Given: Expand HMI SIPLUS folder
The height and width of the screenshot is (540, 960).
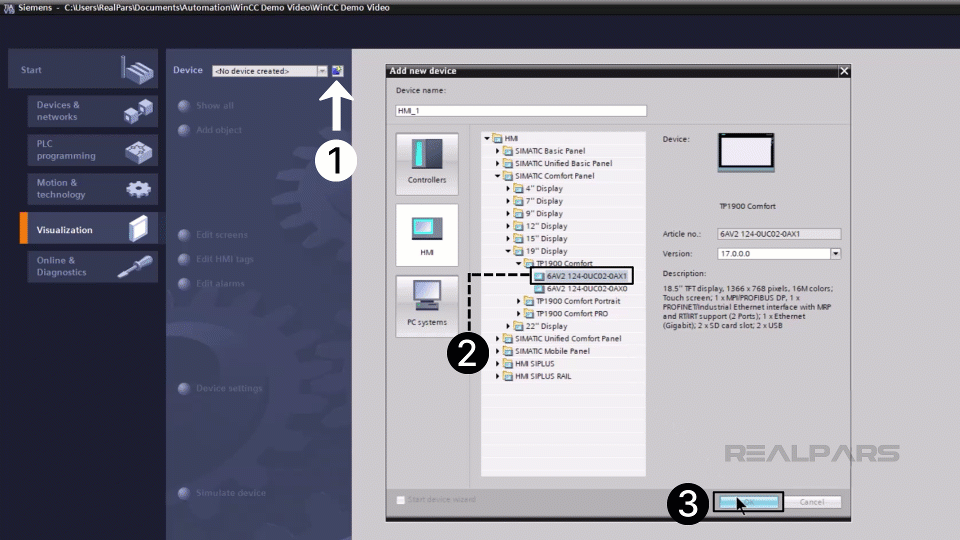Looking at the screenshot, I should click(498, 364).
